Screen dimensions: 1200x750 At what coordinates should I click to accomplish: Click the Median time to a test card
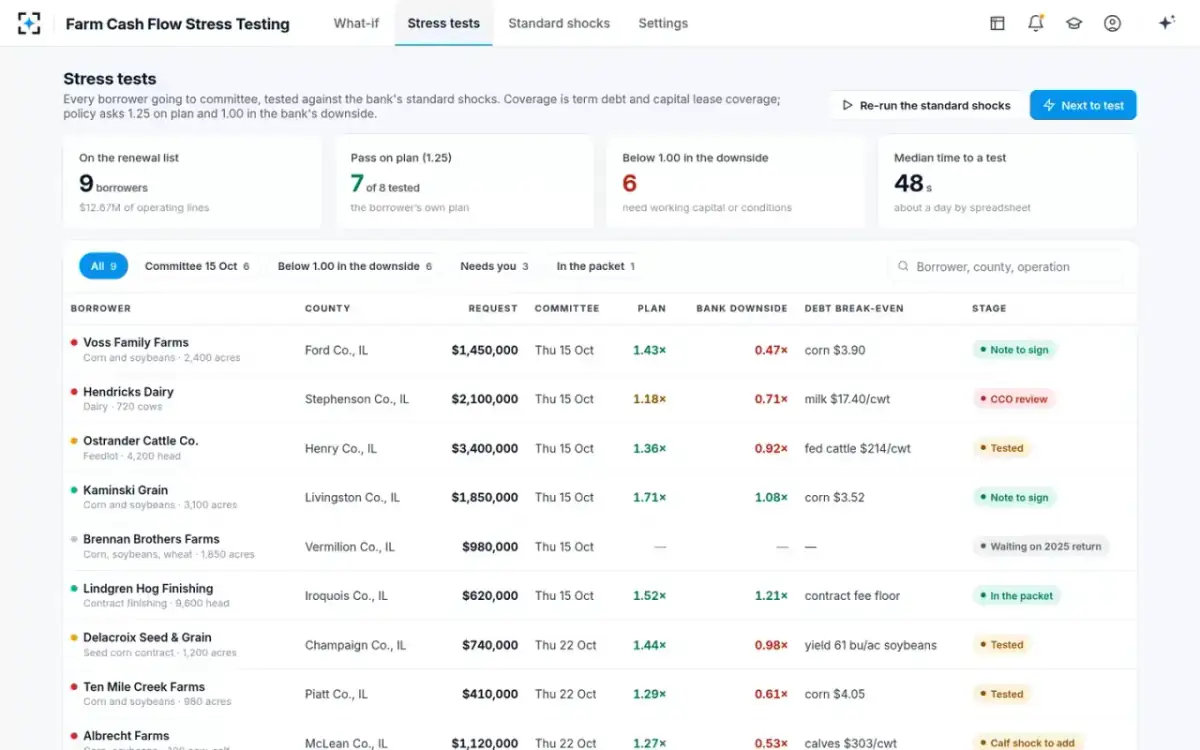pyautogui.click(x=1008, y=182)
